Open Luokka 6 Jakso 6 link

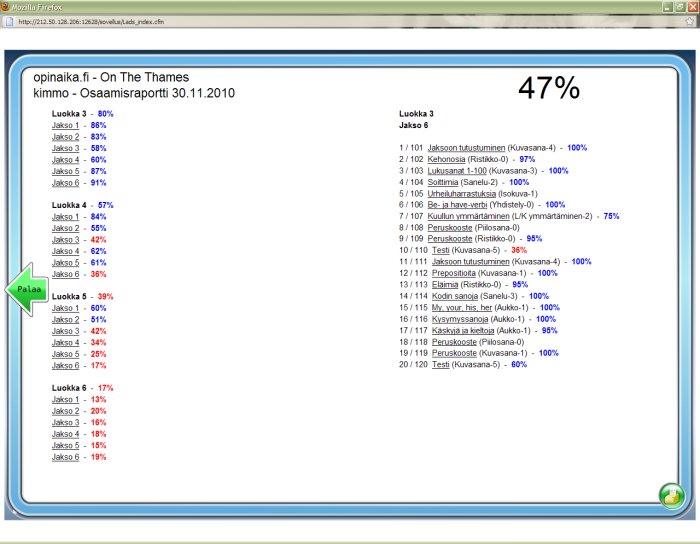pyautogui.click(x=65, y=457)
